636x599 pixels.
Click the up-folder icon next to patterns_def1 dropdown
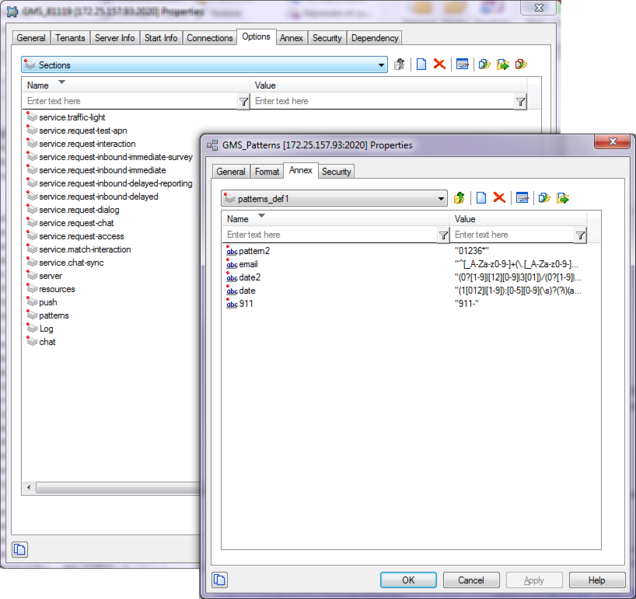(460, 198)
